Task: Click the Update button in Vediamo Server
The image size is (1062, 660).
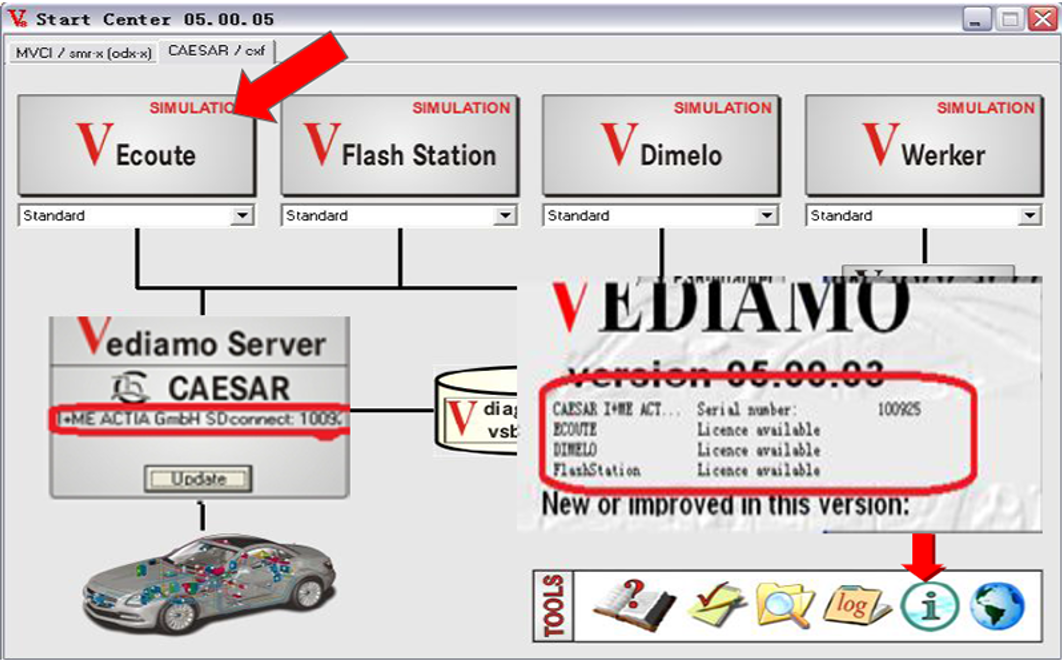Action: [x=198, y=479]
